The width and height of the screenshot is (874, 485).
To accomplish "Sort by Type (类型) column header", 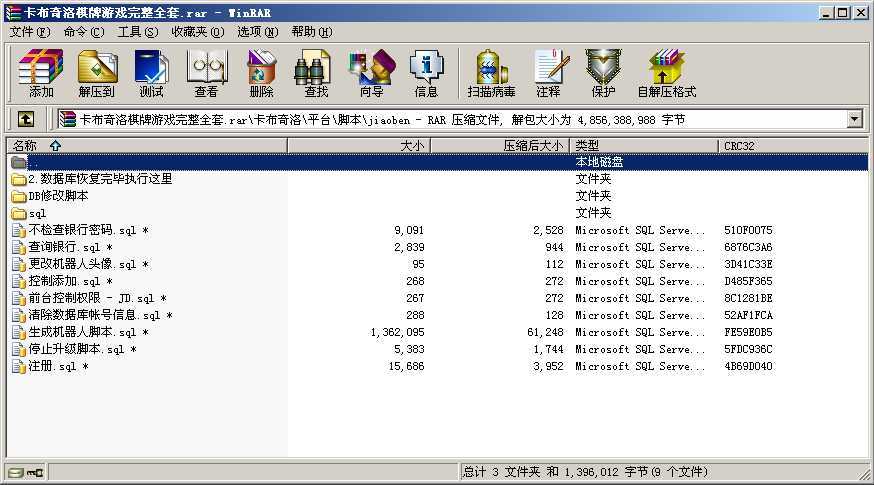I will [x=644, y=146].
